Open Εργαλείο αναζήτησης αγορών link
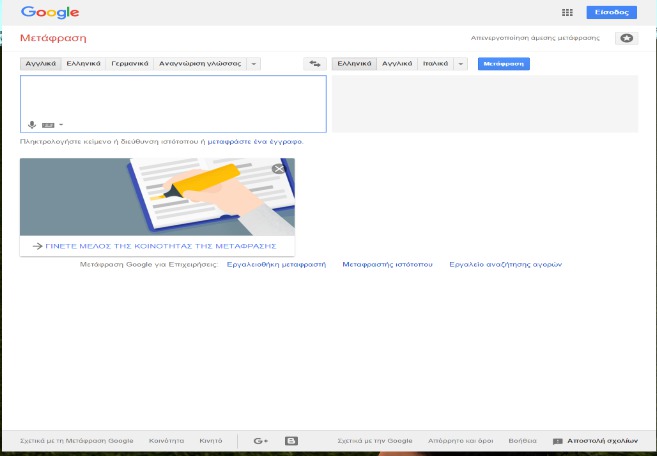Viewport: 657px width, 456px height. coord(506,264)
